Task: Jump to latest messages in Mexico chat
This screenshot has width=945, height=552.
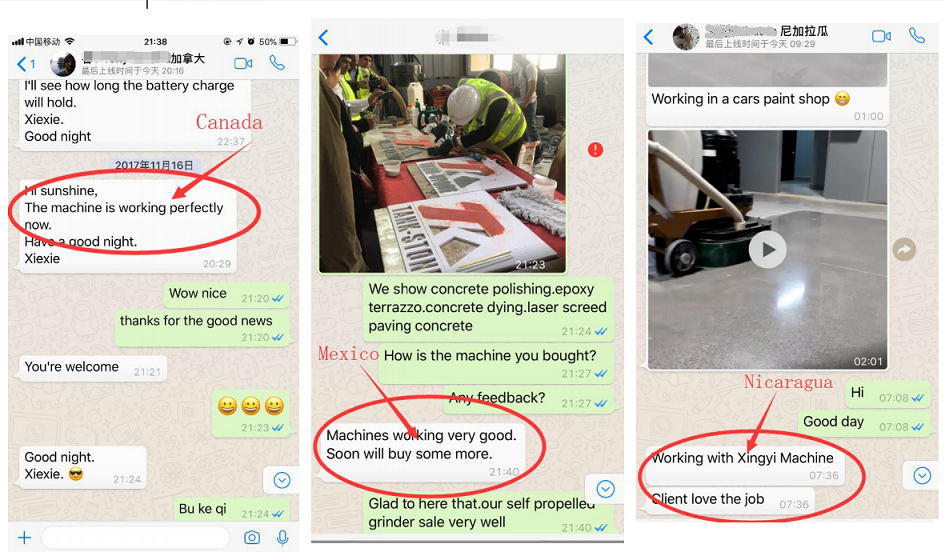Action: (x=605, y=489)
